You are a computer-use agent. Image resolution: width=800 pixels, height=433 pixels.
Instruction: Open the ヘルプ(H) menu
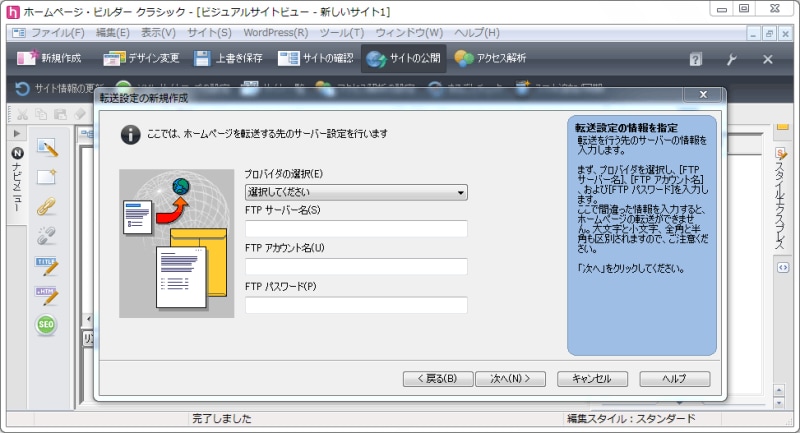tap(477, 33)
